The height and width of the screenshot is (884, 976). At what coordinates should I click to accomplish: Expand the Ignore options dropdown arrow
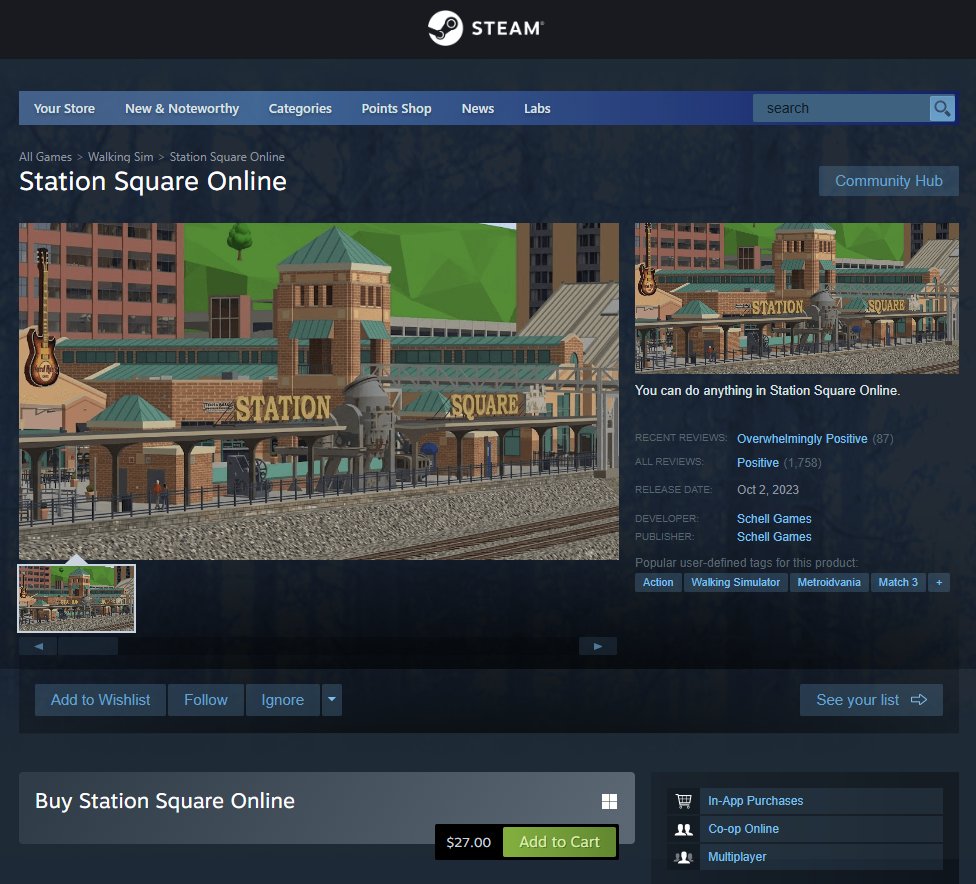(332, 700)
